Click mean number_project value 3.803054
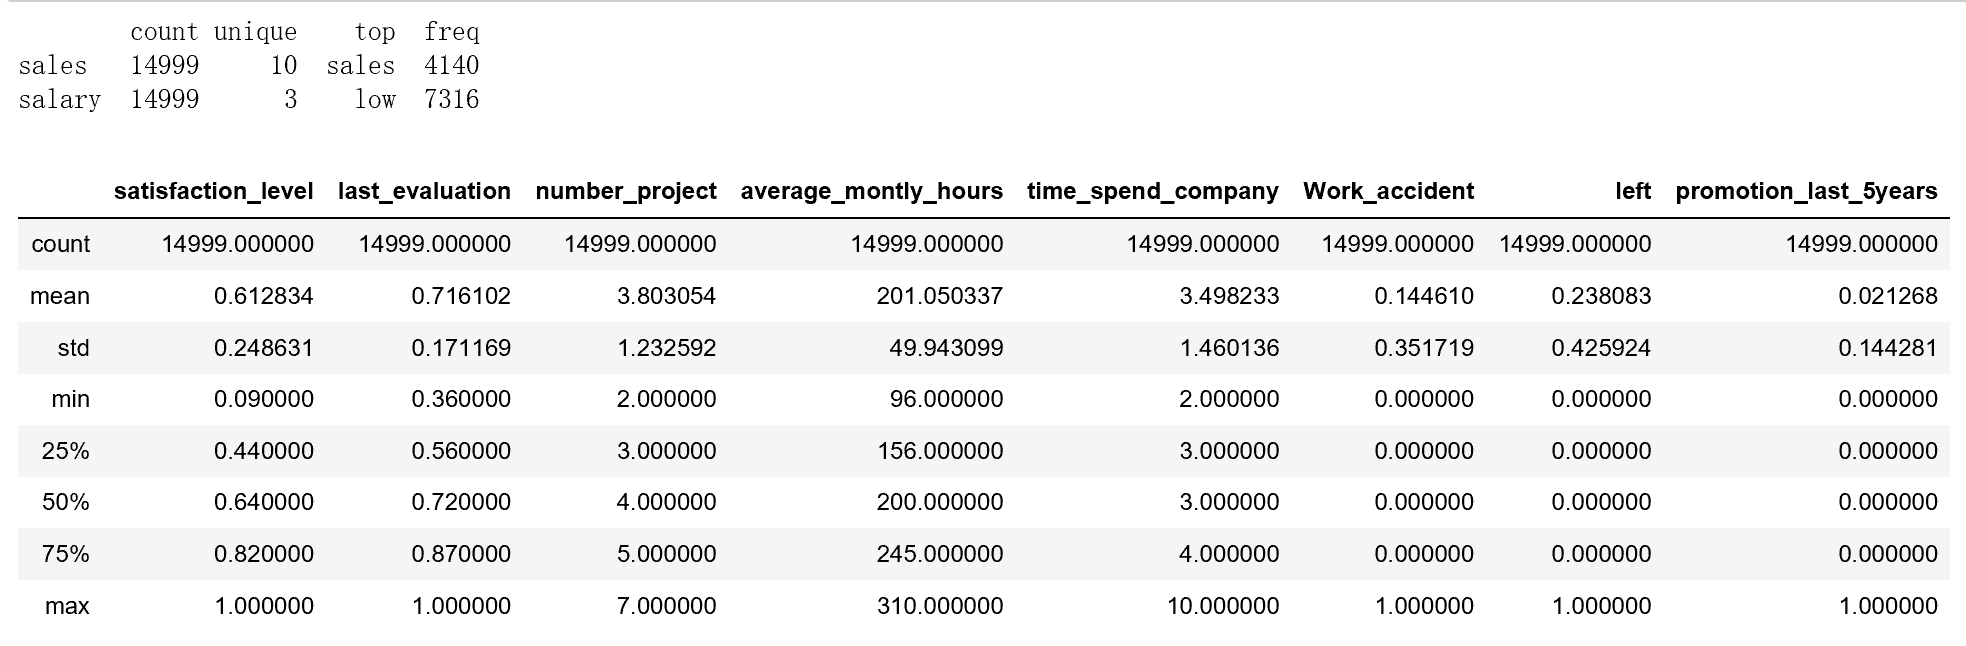 (667, 296)
